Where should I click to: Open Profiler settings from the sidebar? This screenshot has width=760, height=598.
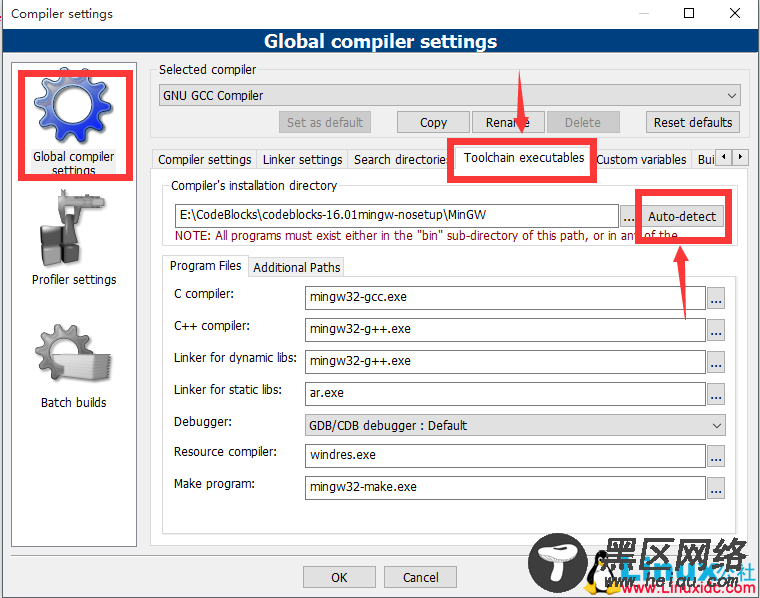(73, 236)
